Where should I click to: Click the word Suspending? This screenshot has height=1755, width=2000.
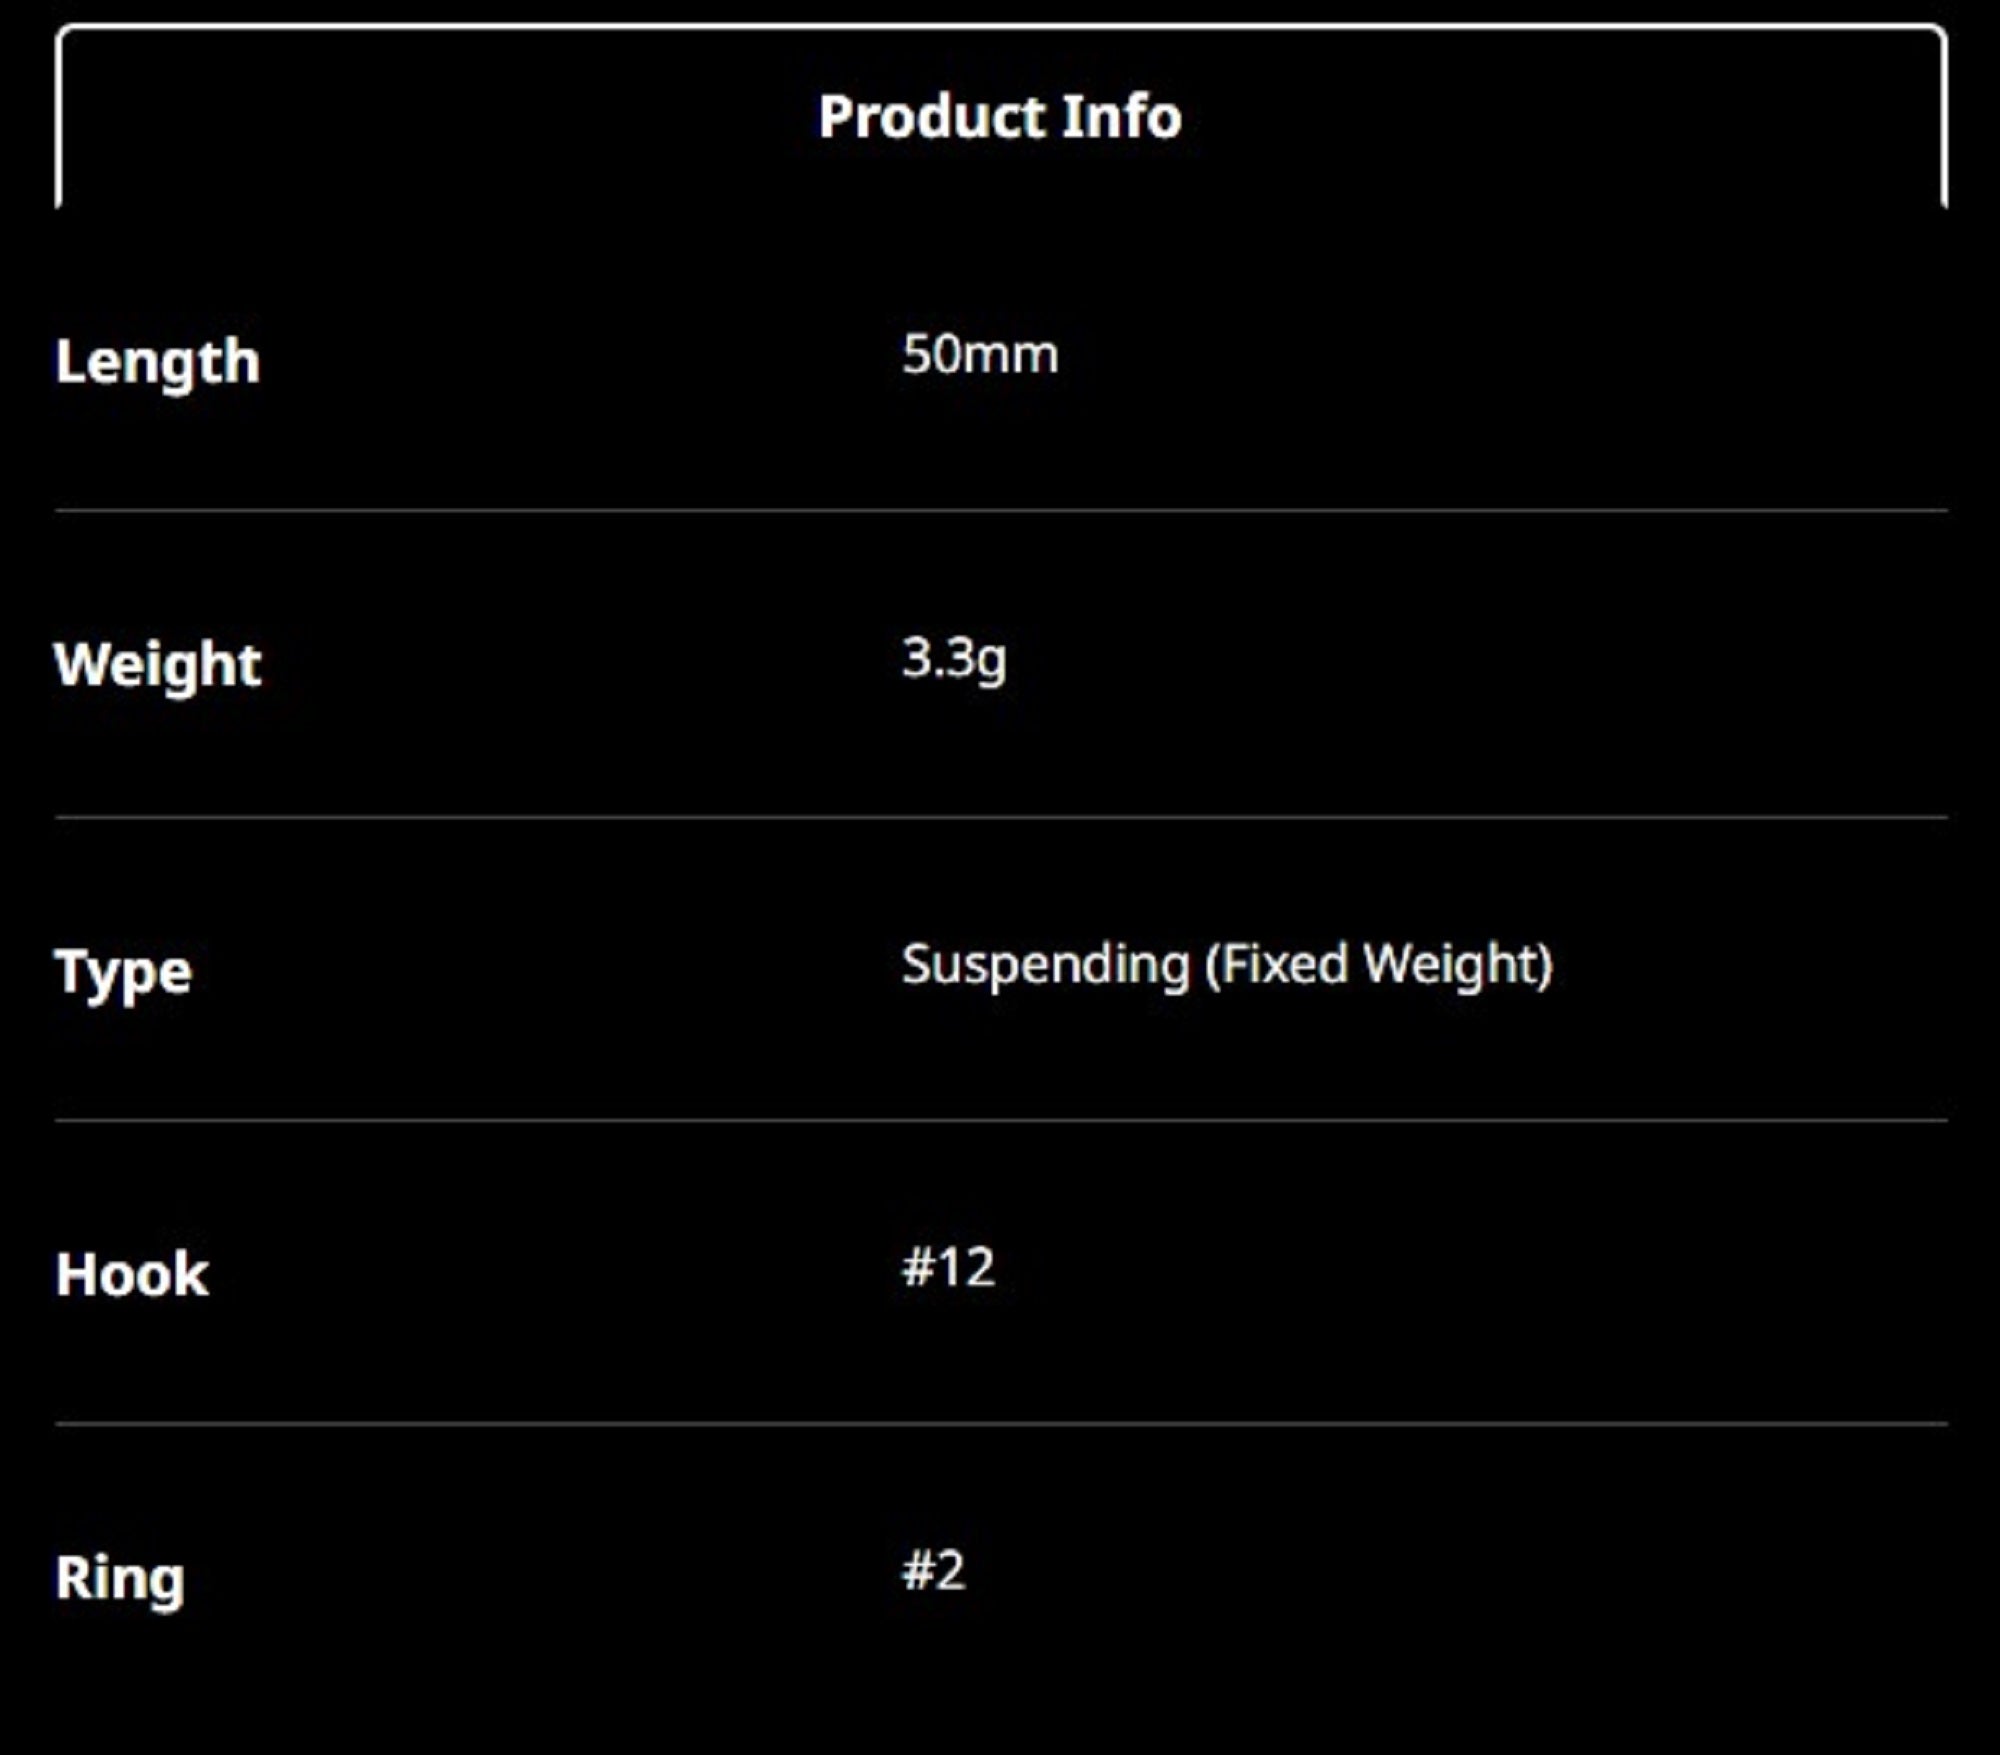1046,965
